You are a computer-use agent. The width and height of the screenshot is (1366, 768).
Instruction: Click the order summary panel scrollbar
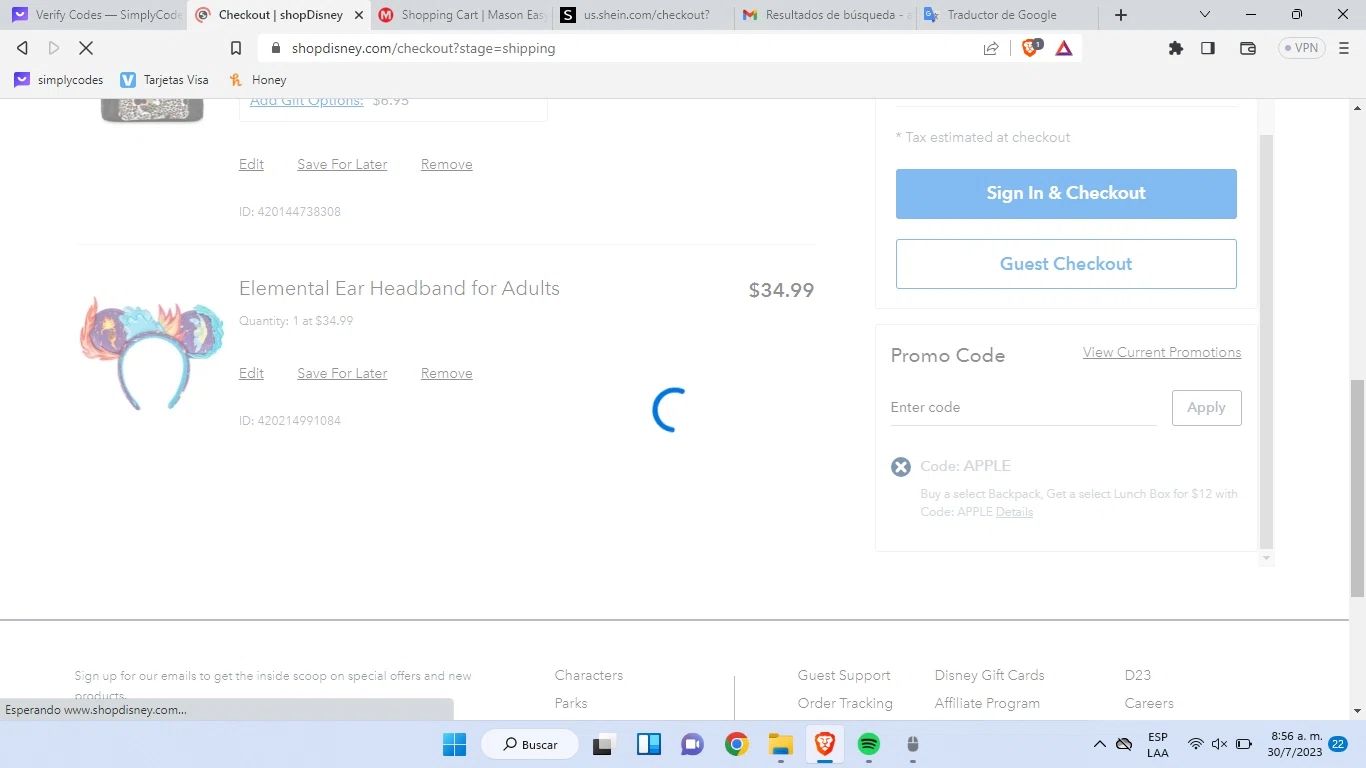click(1267, 341)
